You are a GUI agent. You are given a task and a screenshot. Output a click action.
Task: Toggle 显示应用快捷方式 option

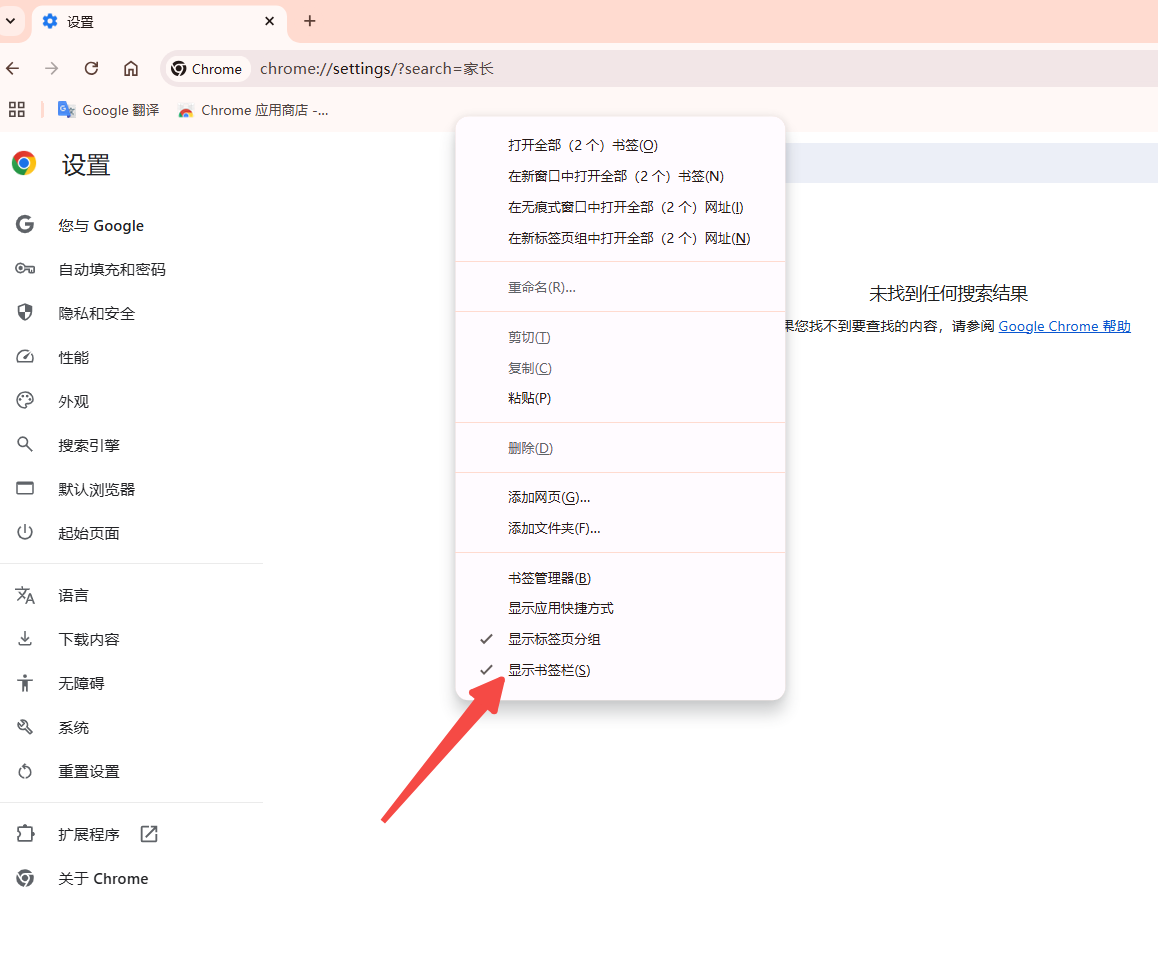(x=620, y=608)
